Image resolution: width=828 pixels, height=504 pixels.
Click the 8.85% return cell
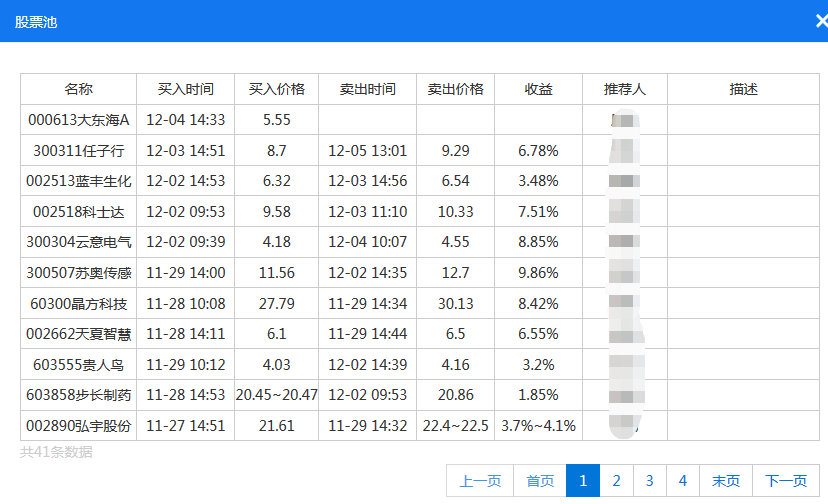pos(538,241)
